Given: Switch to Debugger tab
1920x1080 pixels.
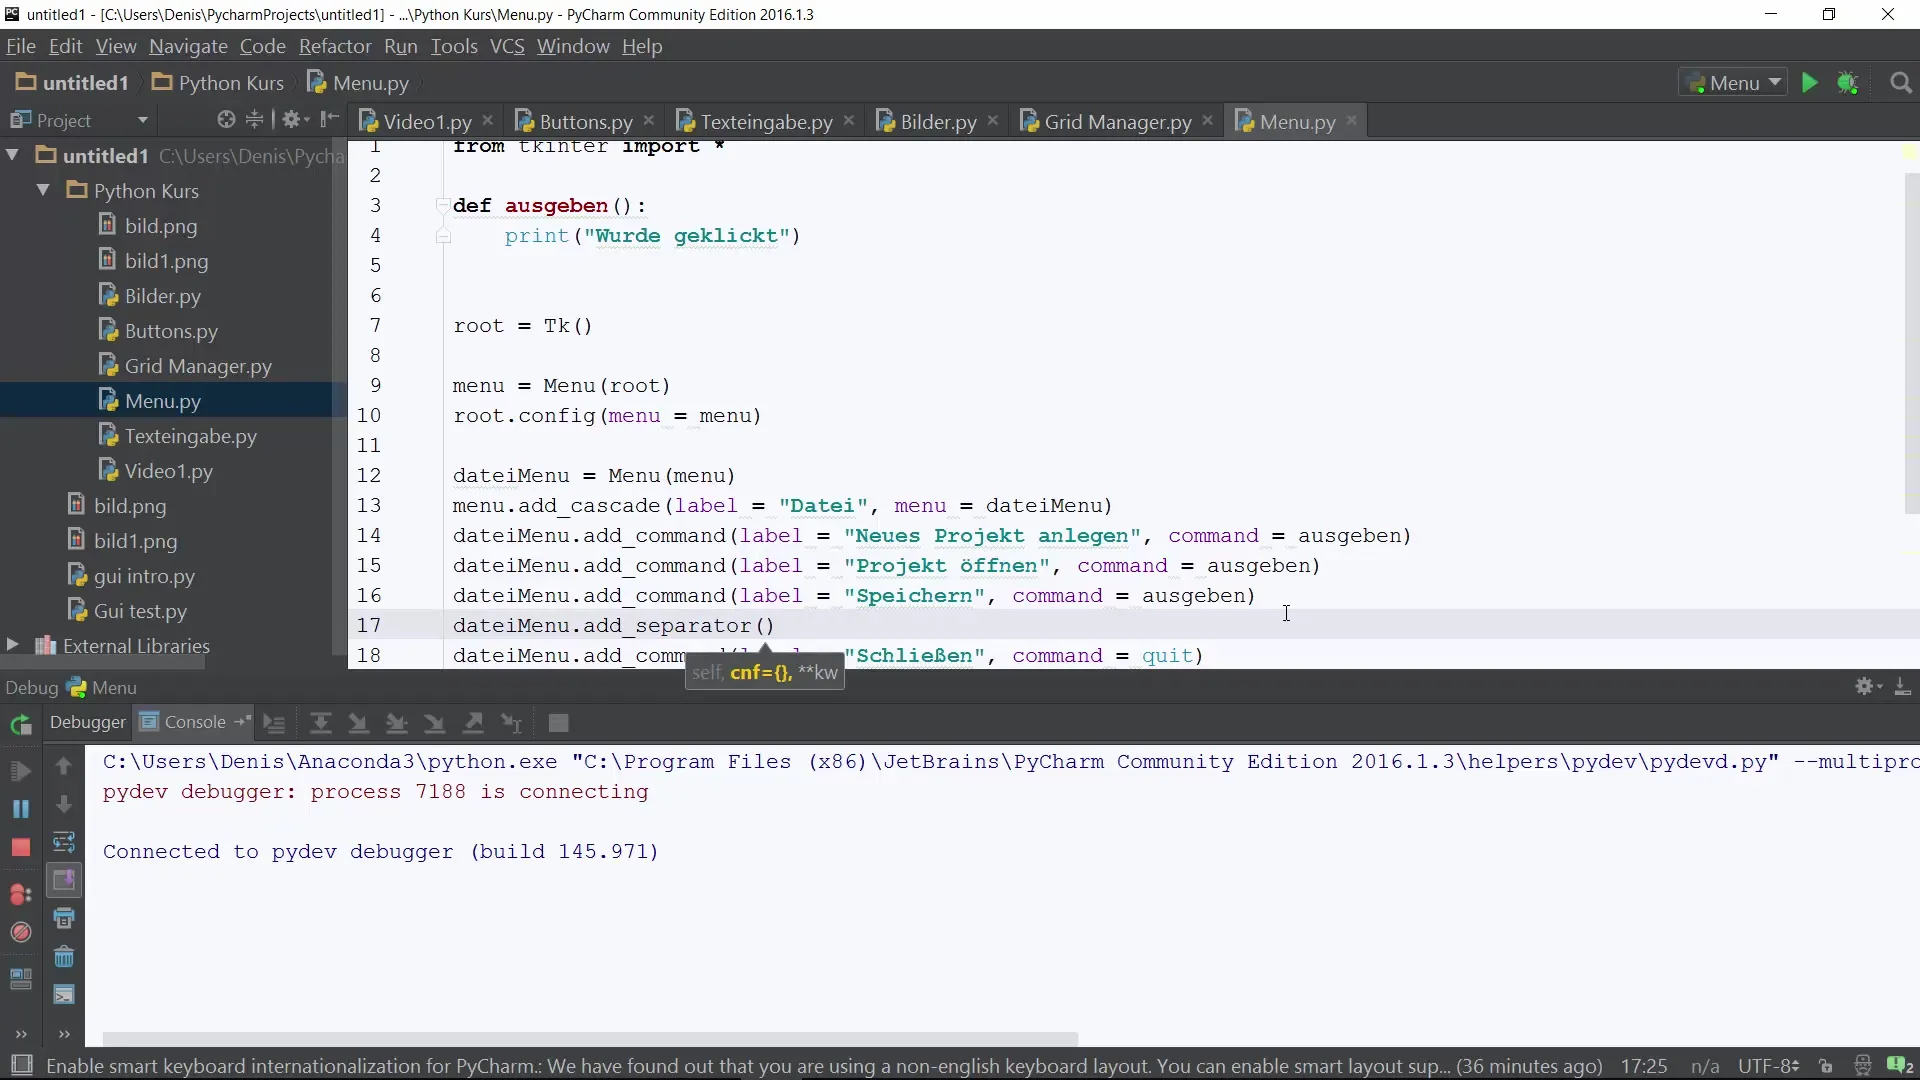Looking at the screenshot, I should pyautogui.click(x=87, y=722).
